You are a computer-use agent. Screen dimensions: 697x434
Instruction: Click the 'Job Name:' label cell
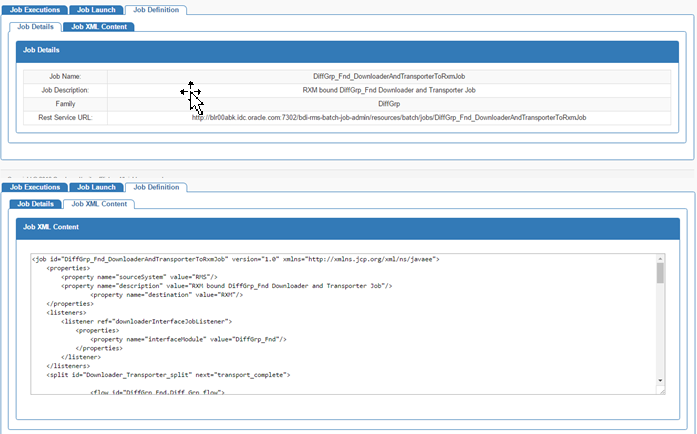[x=65, y=76]
